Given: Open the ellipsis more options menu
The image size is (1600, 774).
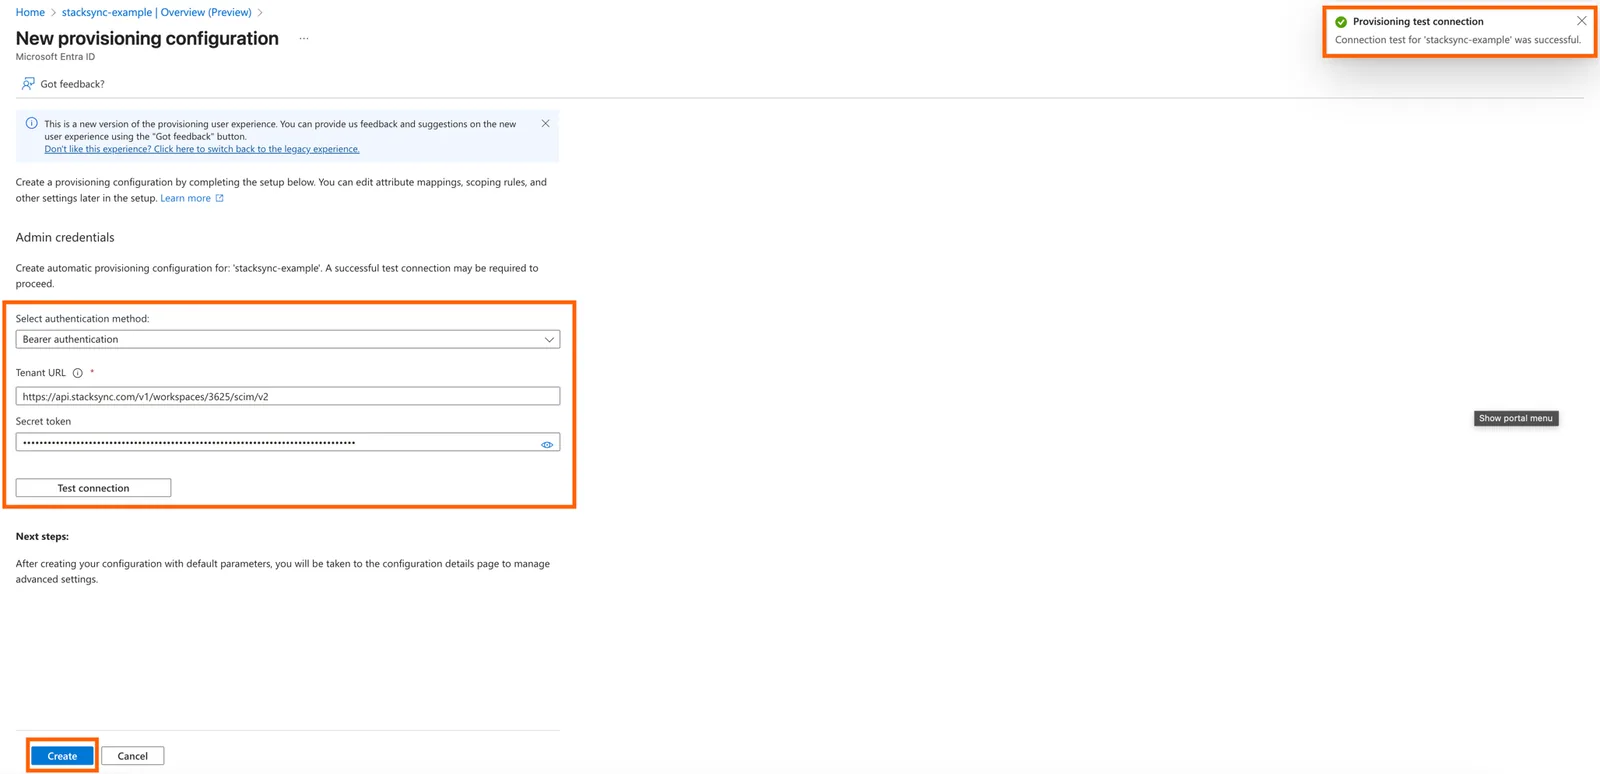Looking at the screenshot, I should [304, 38].
